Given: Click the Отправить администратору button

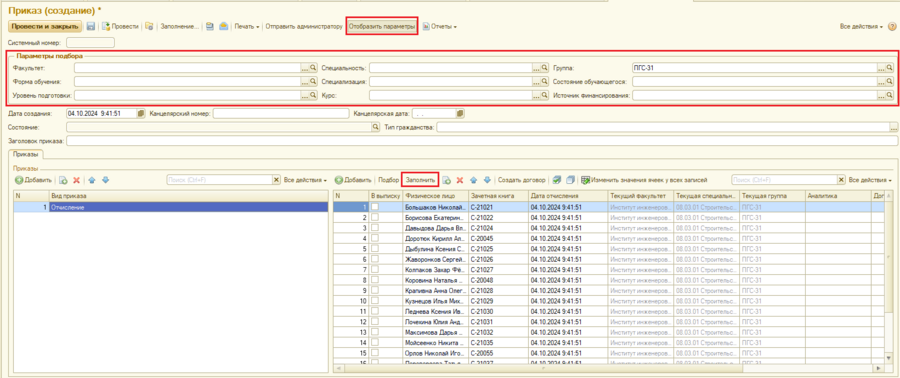Looking at the screenshot, I should [304, 26].
